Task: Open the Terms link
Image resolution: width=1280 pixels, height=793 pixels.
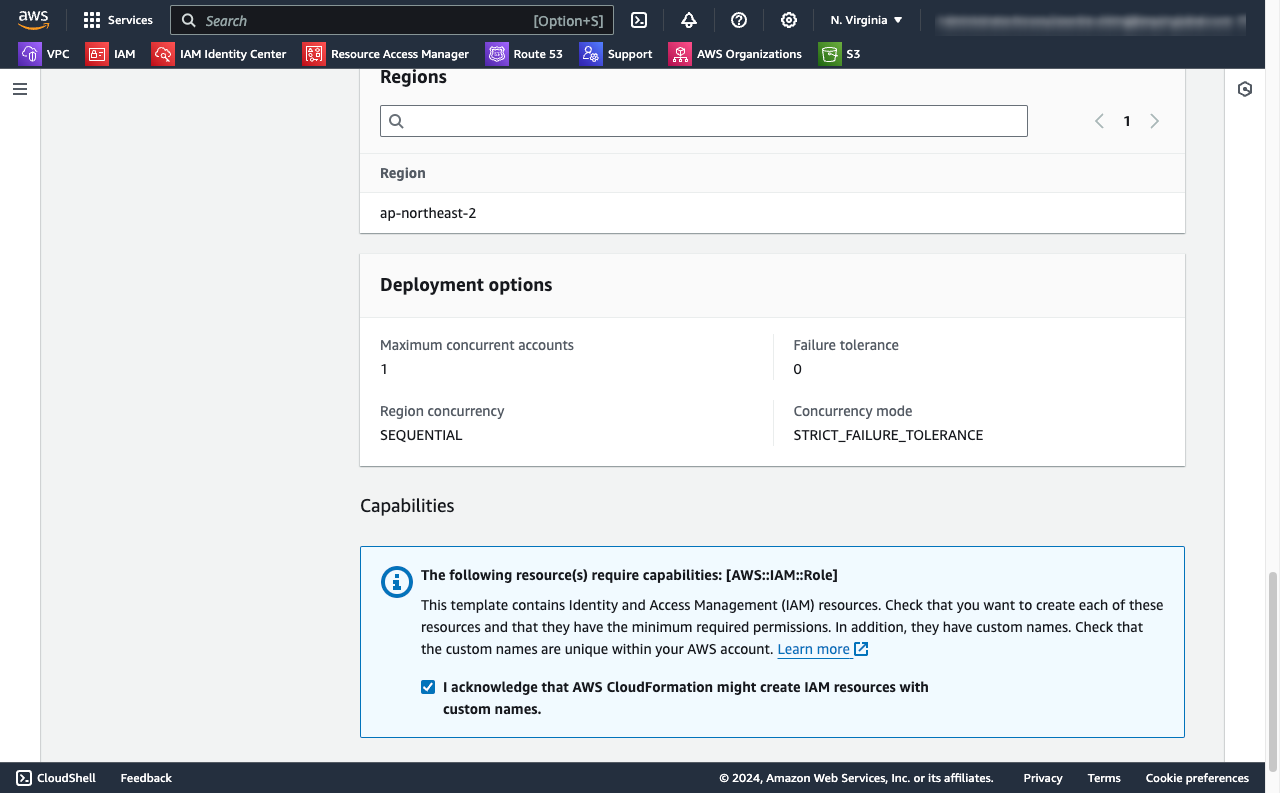Action: tap(1104, 778)
